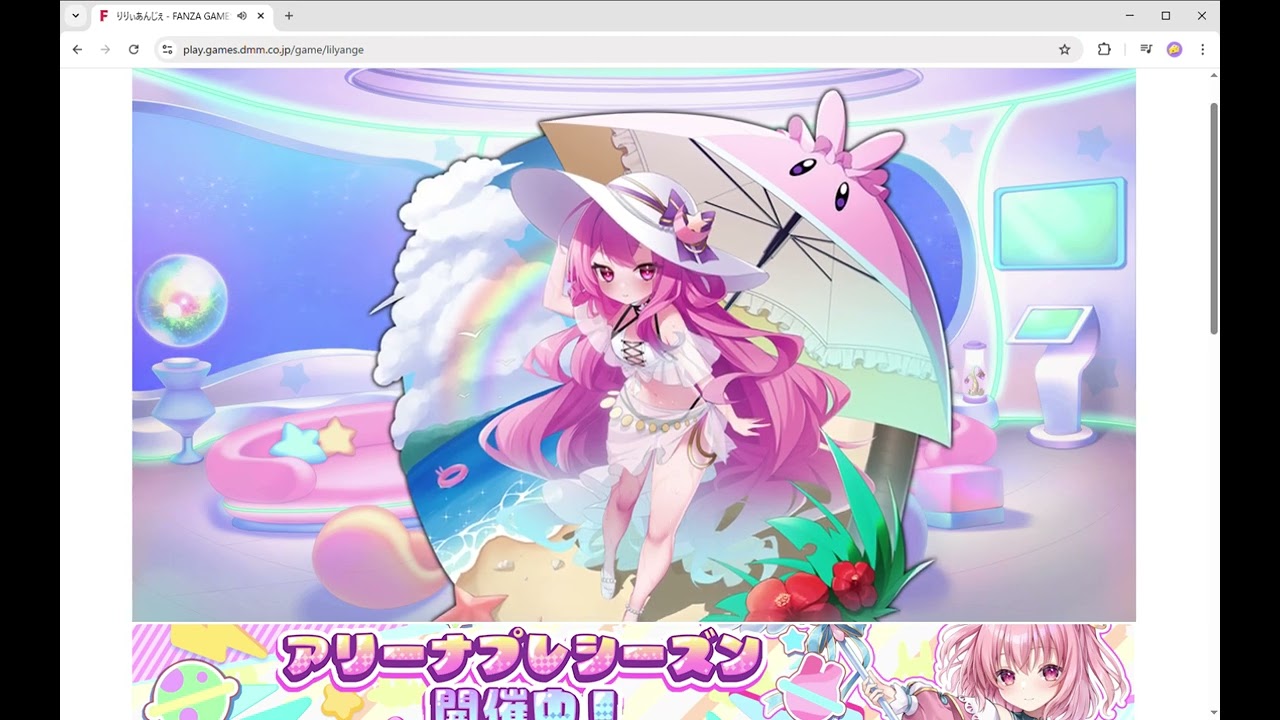Image resolution: width=1280 pixels, height=720 pixels.
Task: Open the アリーナプレシーズン event banner
Action: click(634, 672)
